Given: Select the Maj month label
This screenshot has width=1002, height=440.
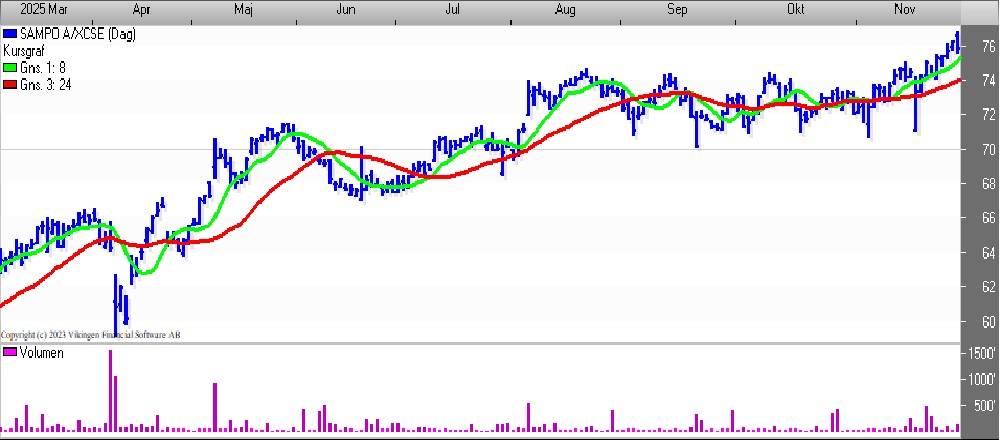Looking at the screenshot, I should coord(243,9).
